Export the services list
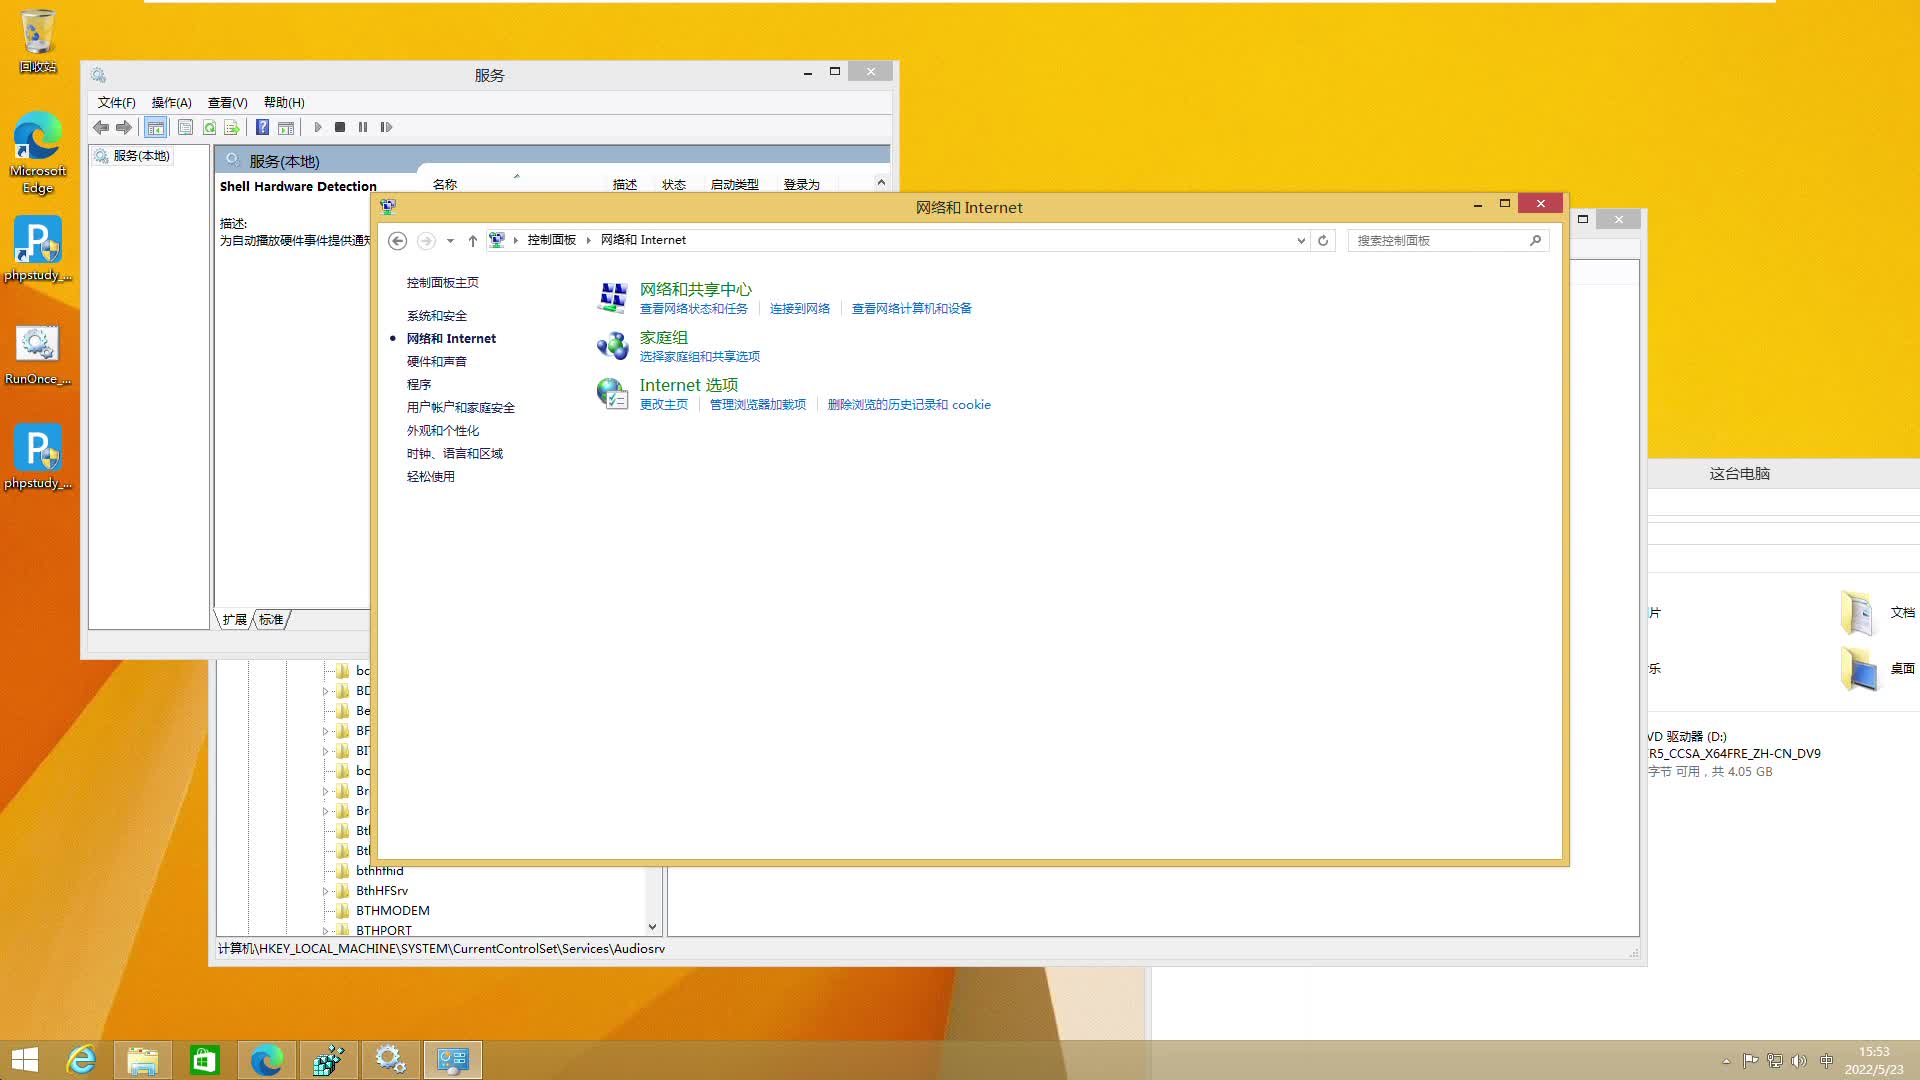 (232, 127)
